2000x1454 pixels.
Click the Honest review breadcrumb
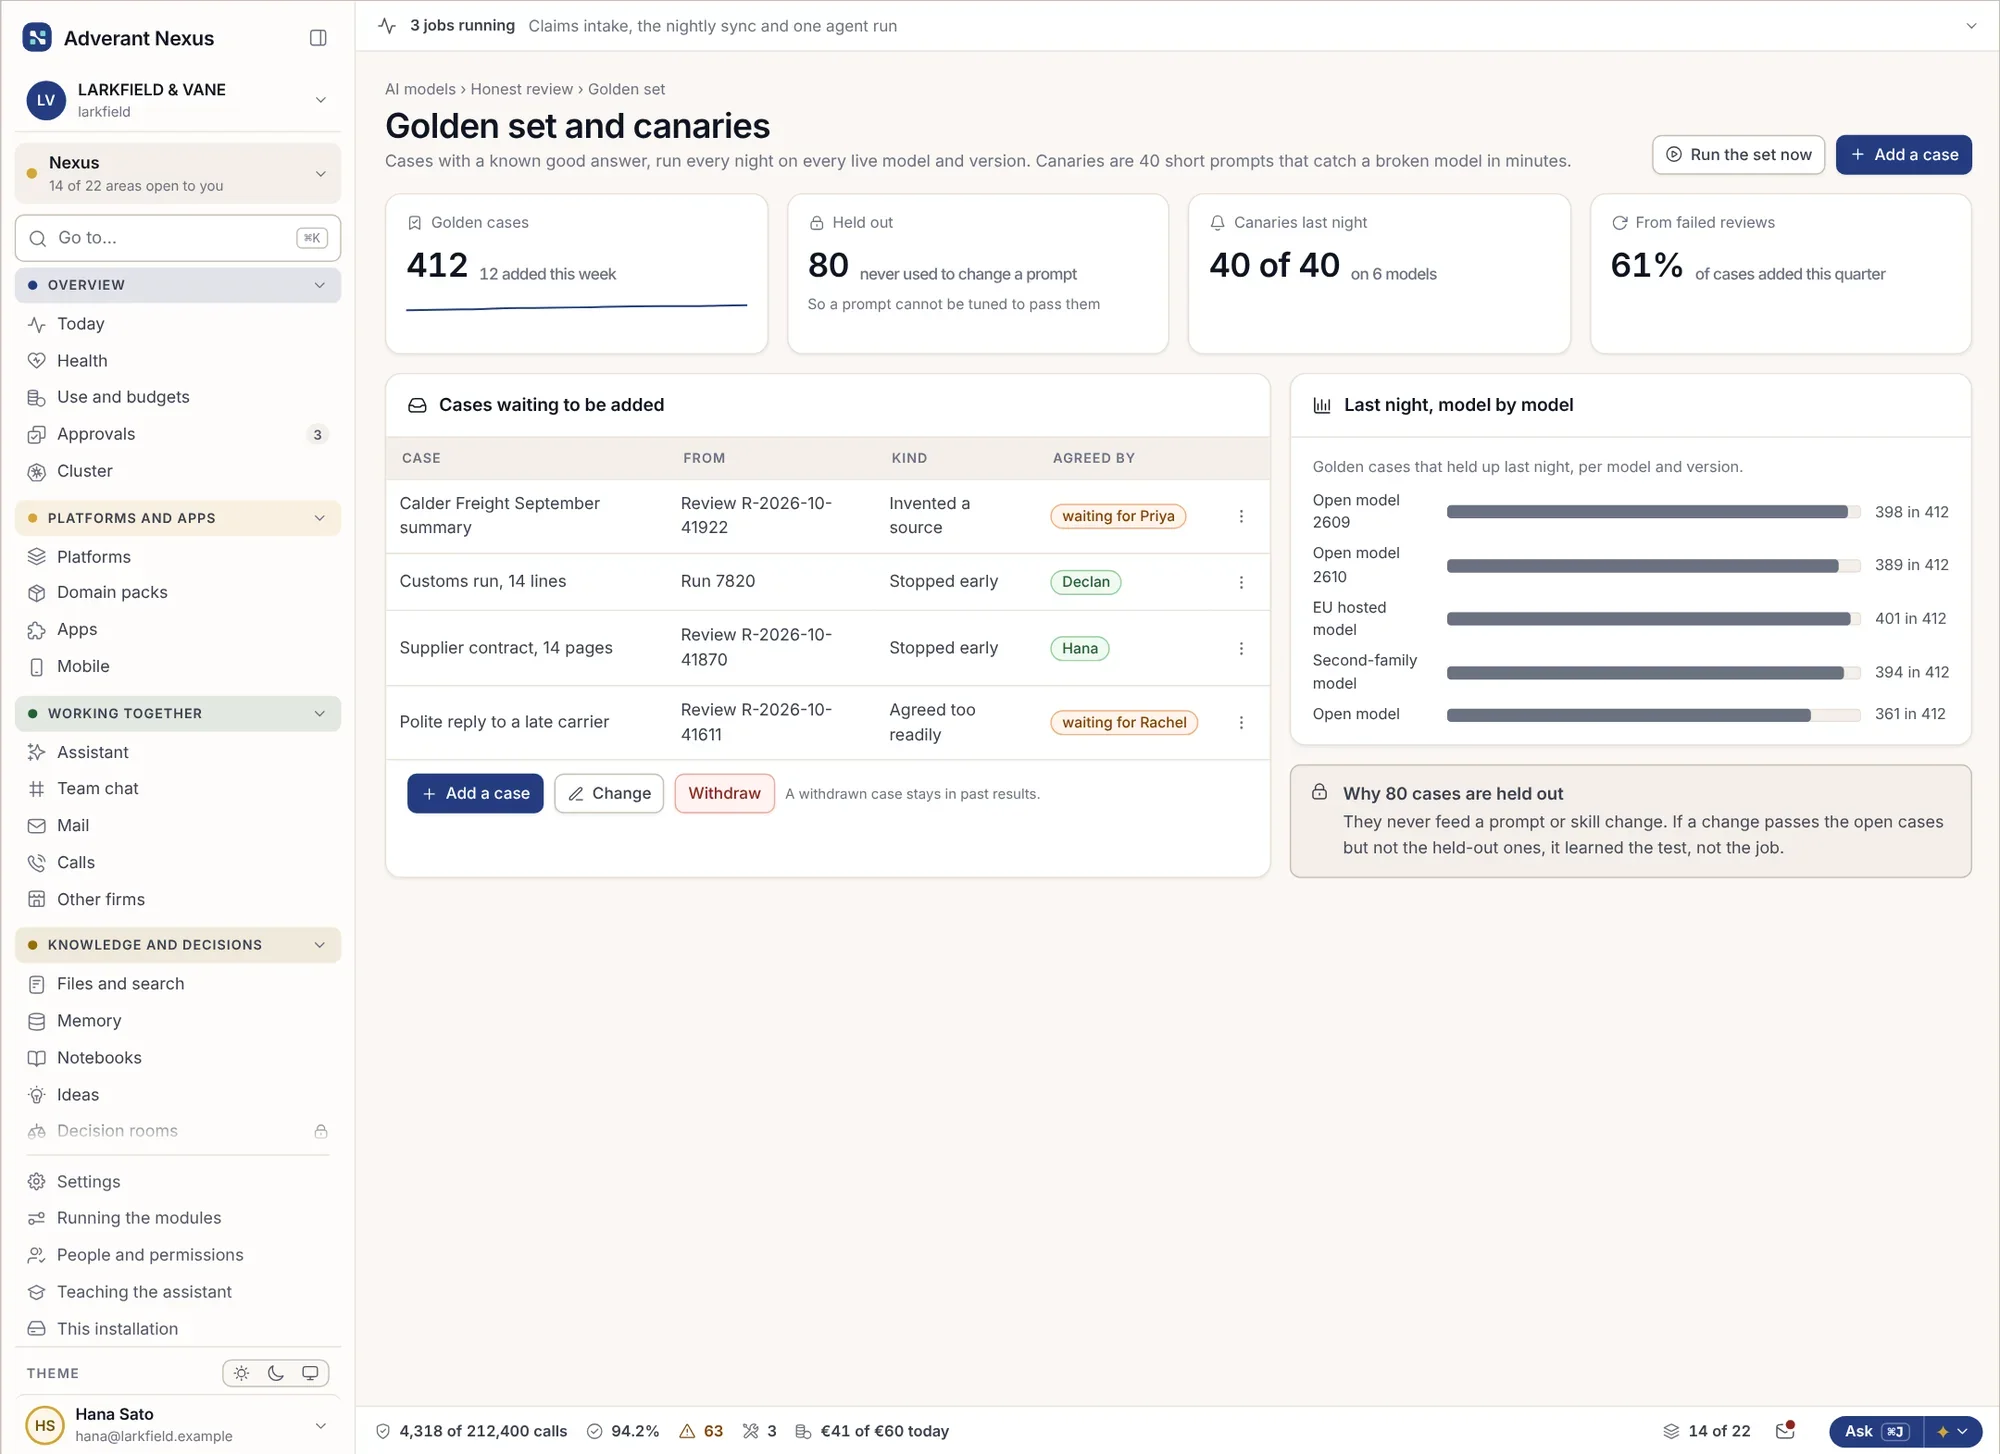(522, 89)
